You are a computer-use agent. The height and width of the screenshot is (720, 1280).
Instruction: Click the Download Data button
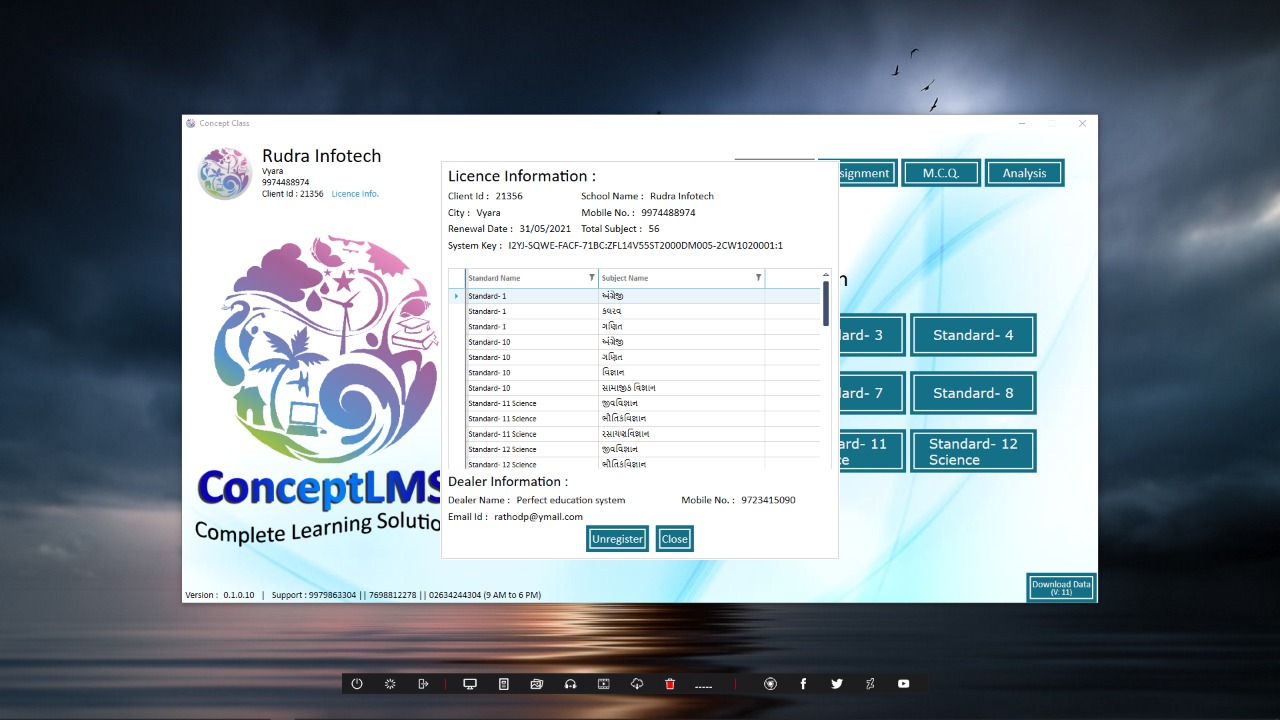pyautogui.click(x=1061, y=588)
